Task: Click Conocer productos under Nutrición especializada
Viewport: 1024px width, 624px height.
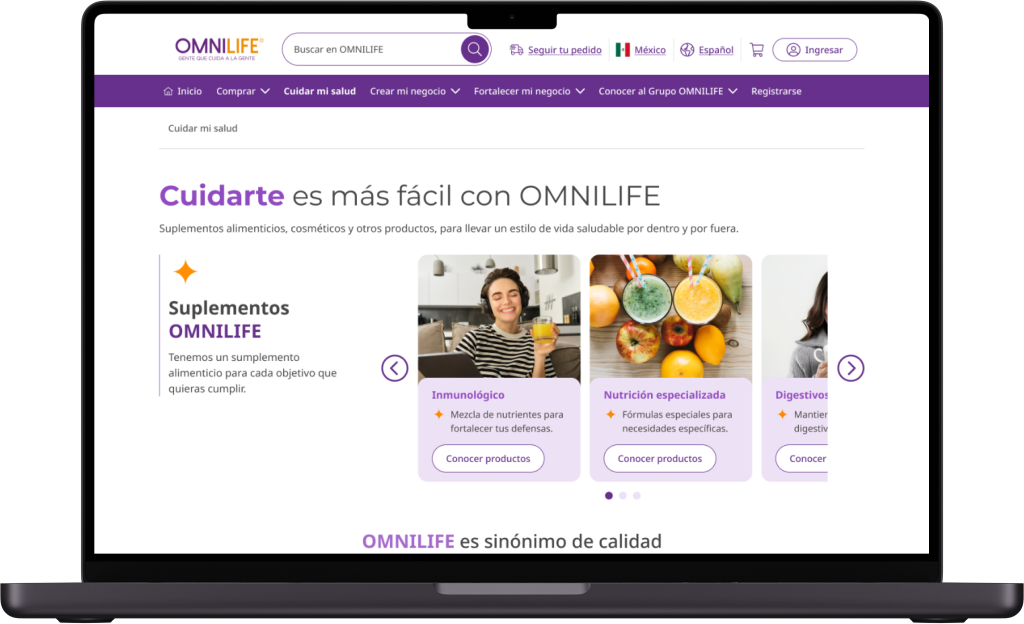Action: click(x=660, y=459)
